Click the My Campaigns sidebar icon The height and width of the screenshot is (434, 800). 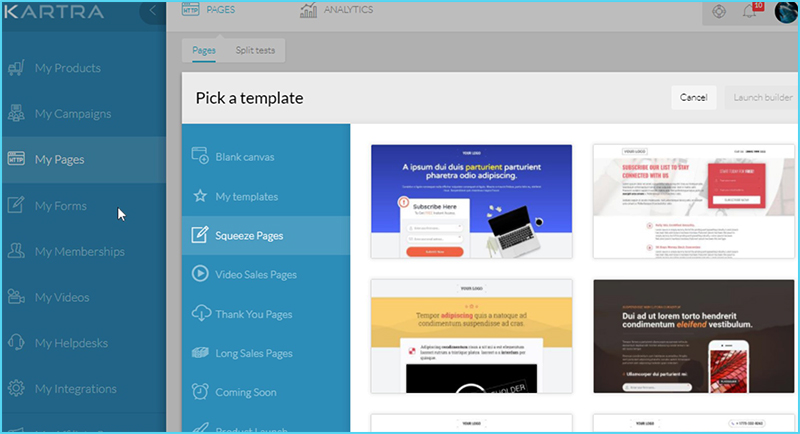tap(16, 113)
